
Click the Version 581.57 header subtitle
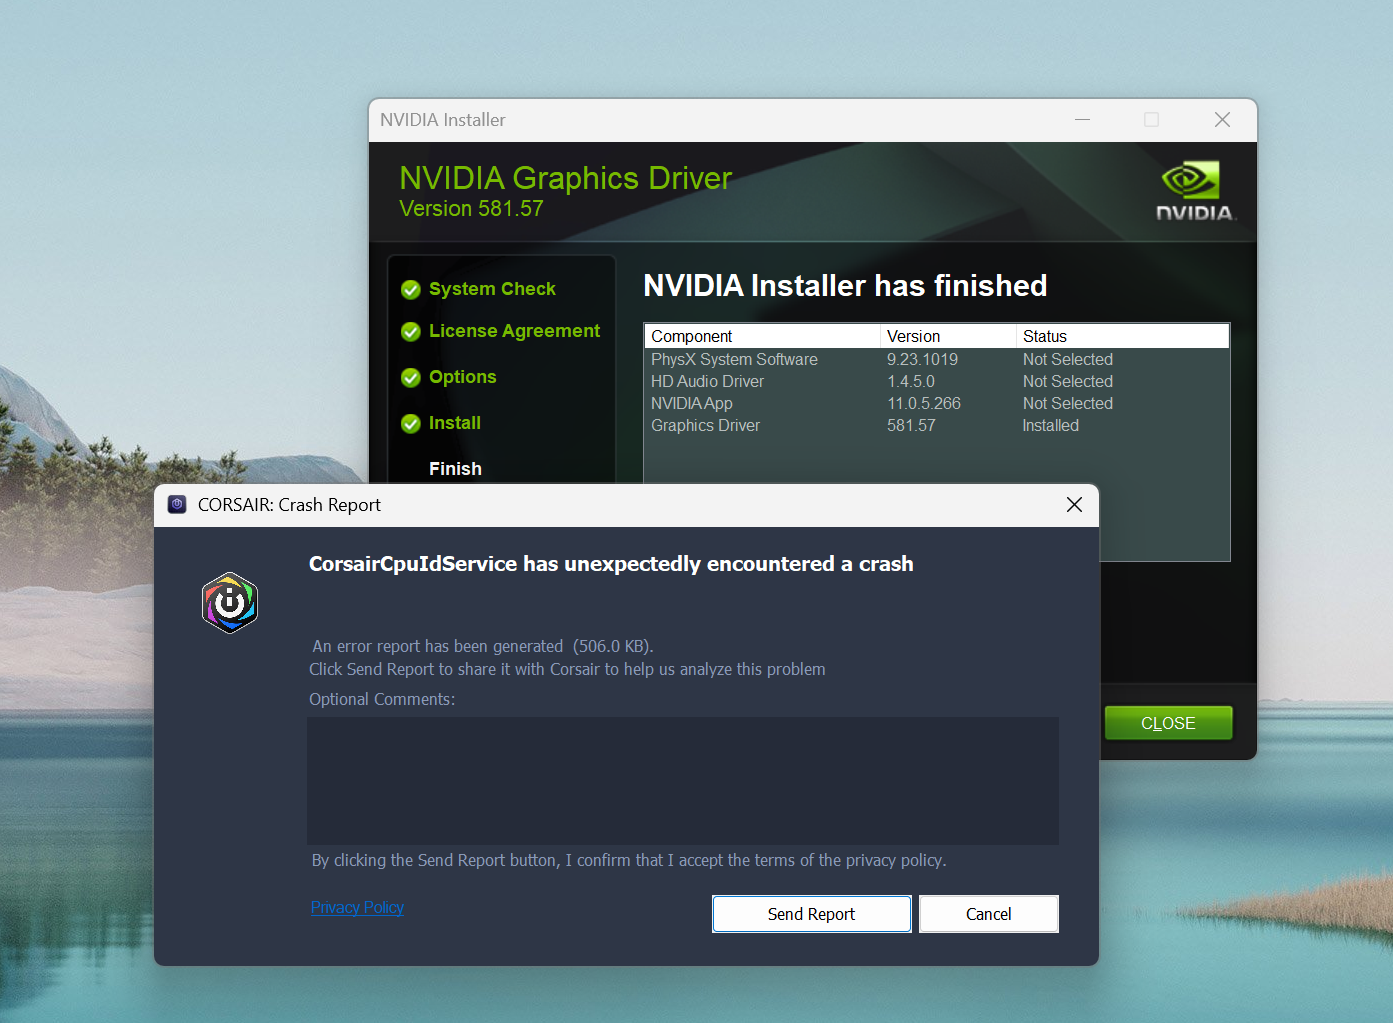pyautogui.click(x=471, y=208)
